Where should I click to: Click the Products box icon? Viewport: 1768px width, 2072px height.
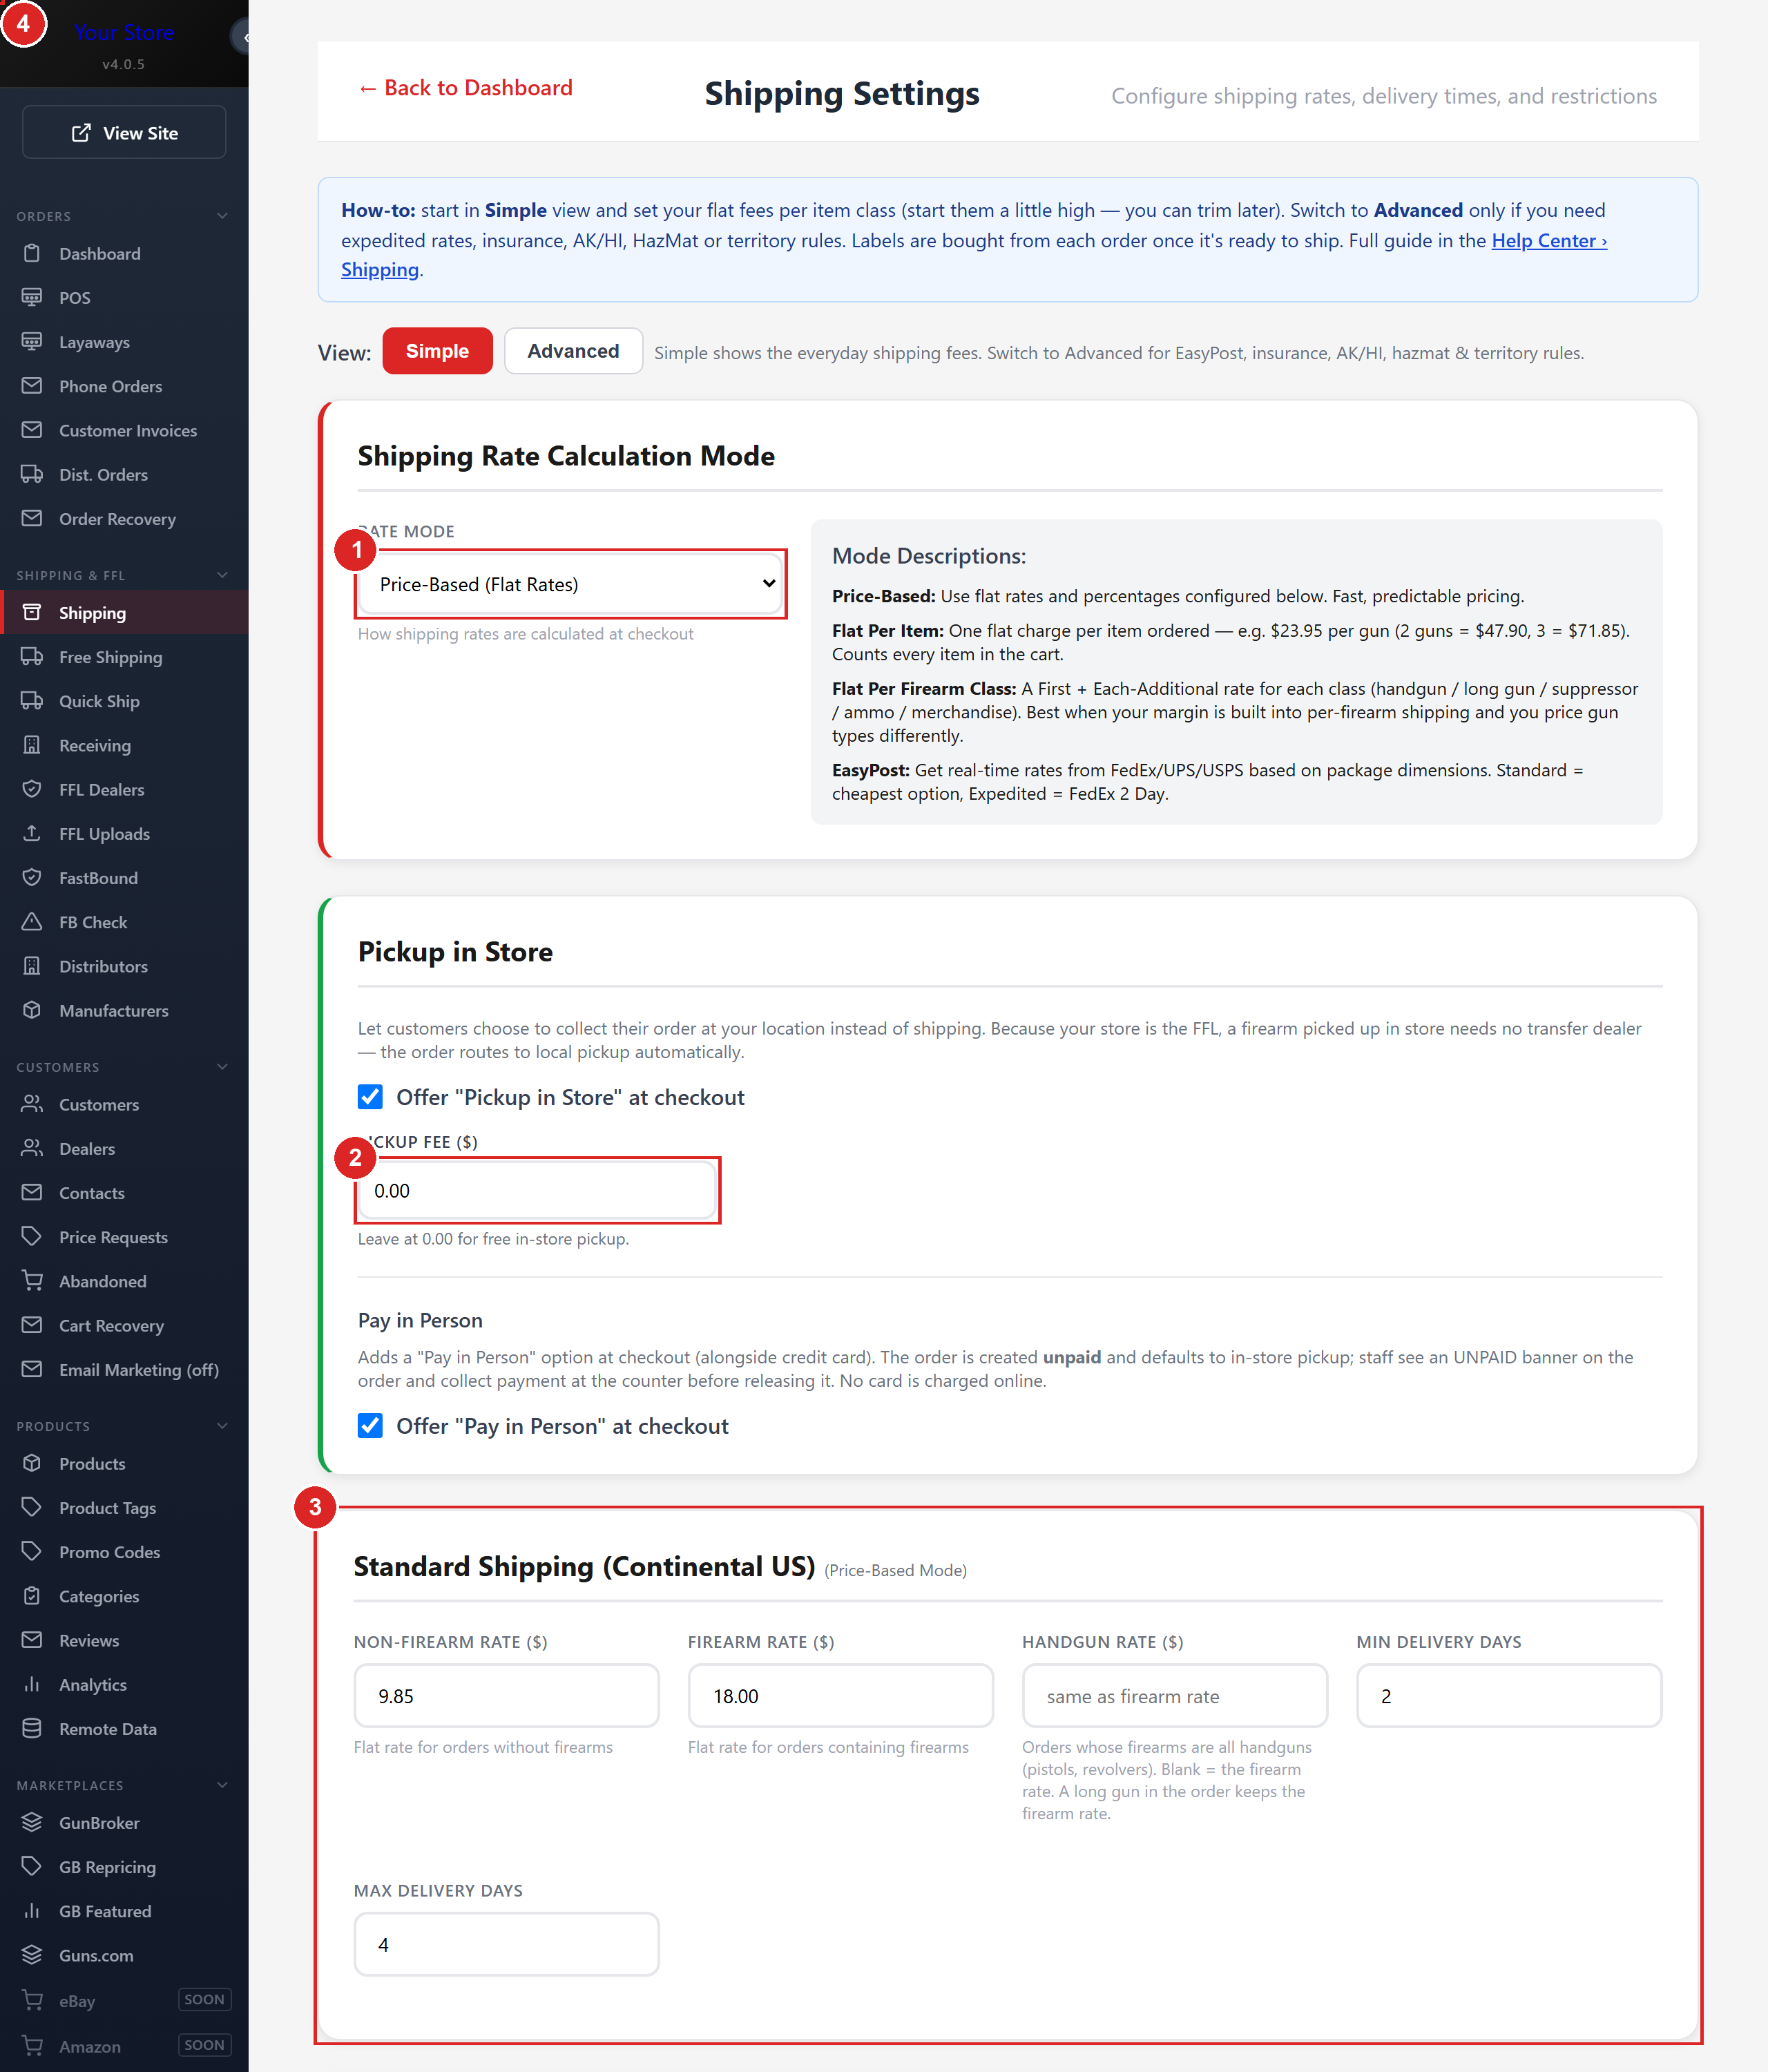coord(32,1463)
